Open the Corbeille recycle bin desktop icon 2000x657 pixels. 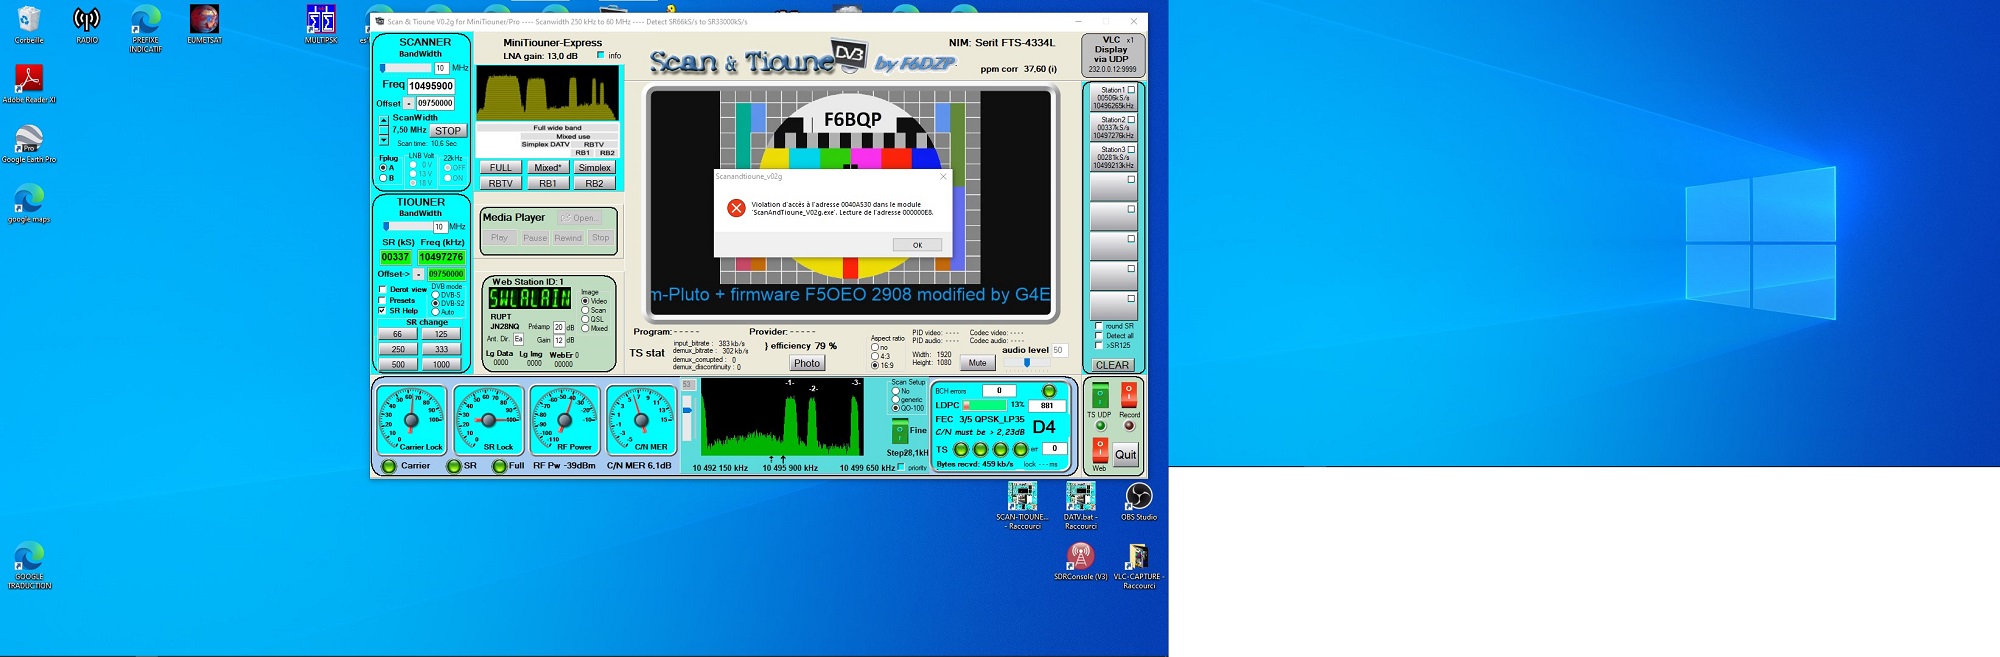tap(29, 25)
